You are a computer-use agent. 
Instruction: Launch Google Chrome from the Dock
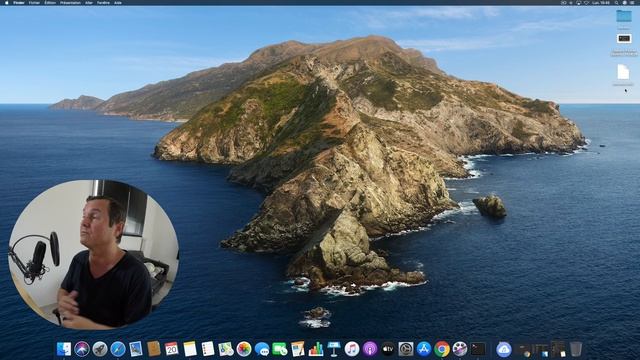click(442, 349)
